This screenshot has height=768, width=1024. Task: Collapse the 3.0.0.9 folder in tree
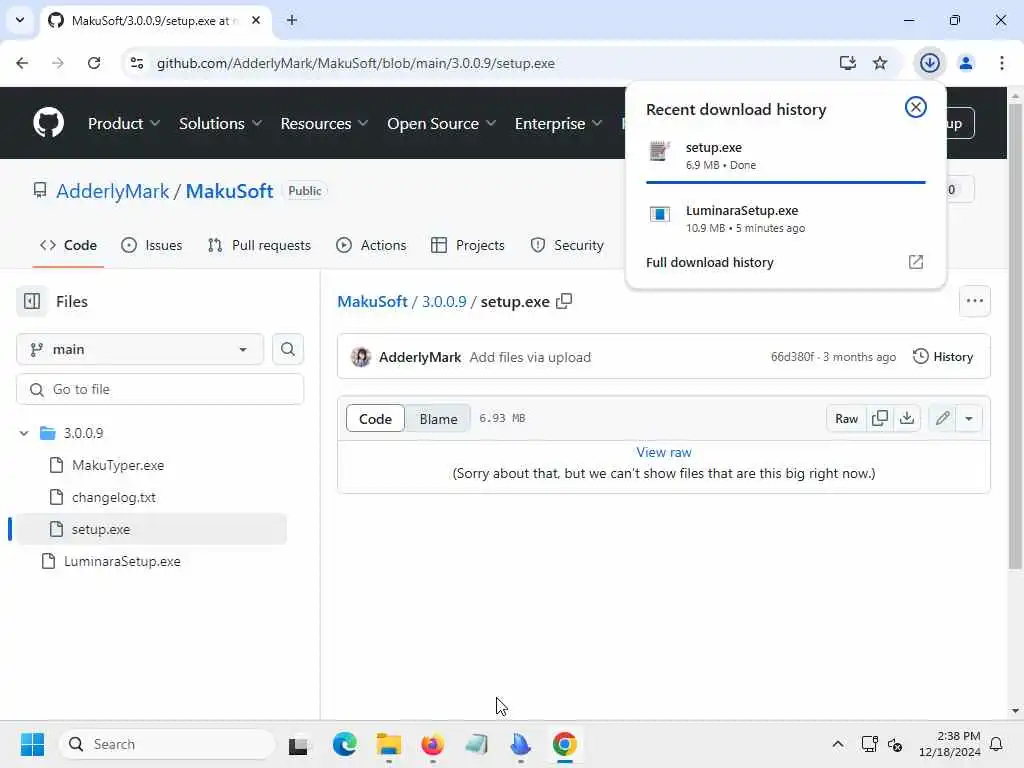24,433
